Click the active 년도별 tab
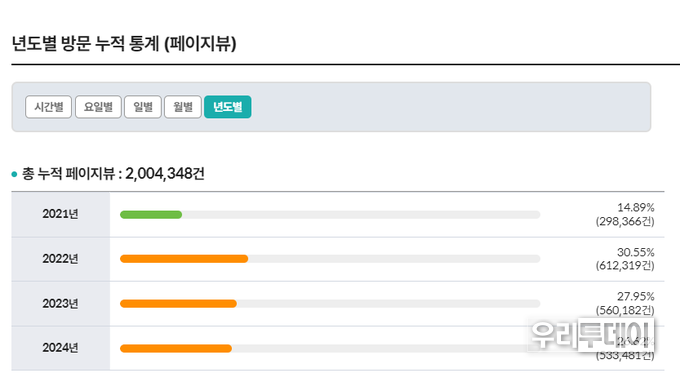 click(x=228, y=107)
